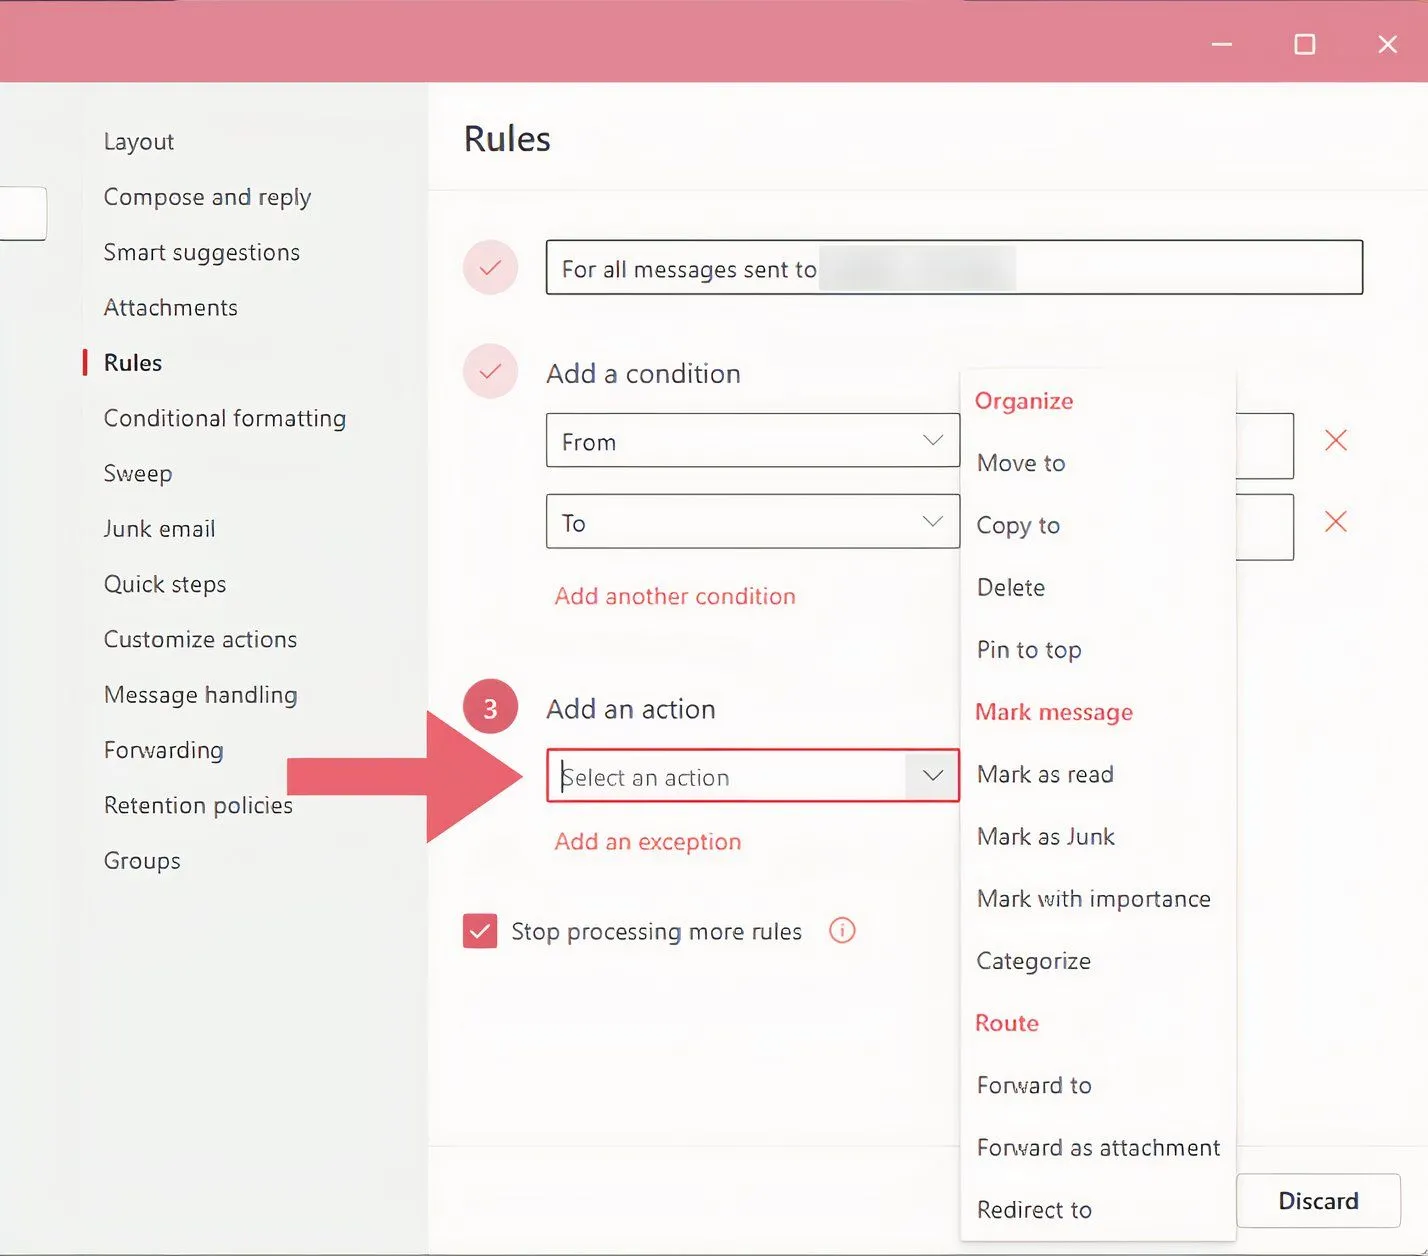Click Add an exception

(648, 841)
